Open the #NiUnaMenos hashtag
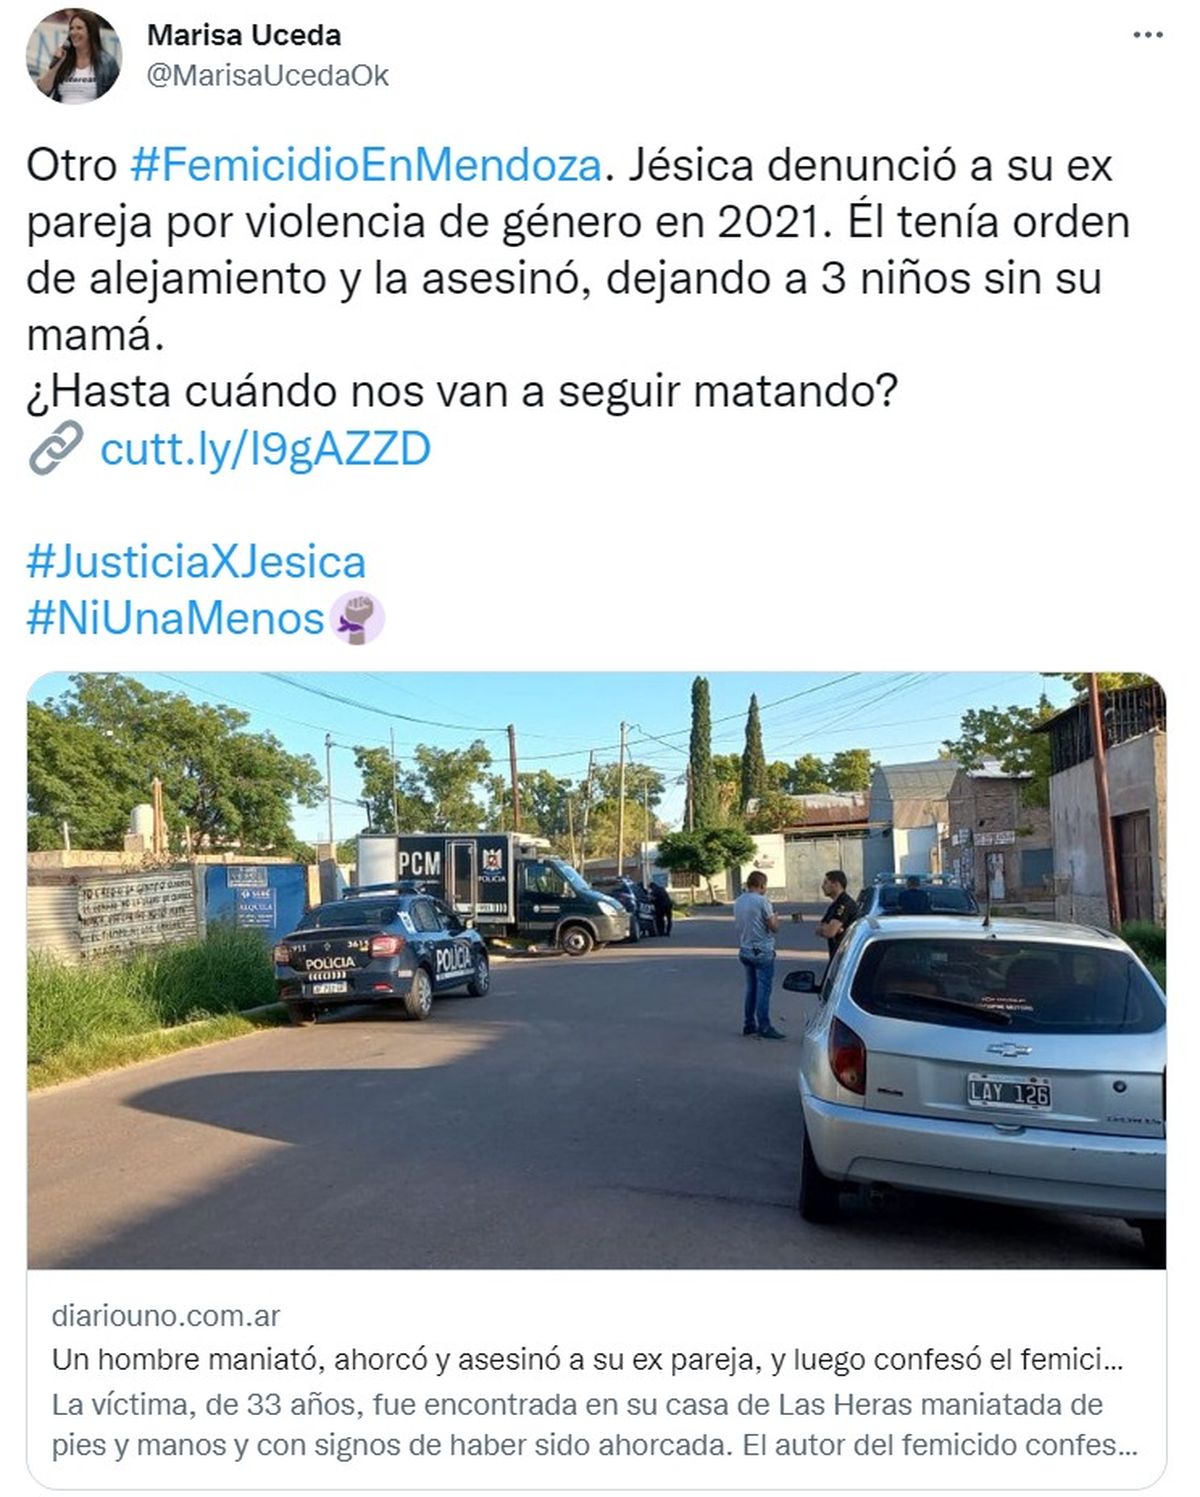 tap(176, 619)
